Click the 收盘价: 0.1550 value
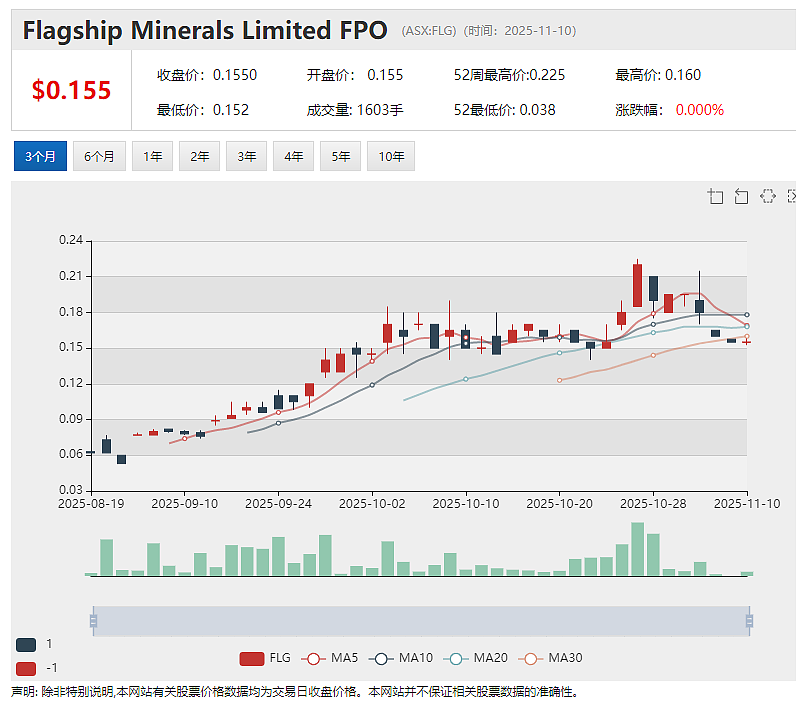 [x=207, y=75]
